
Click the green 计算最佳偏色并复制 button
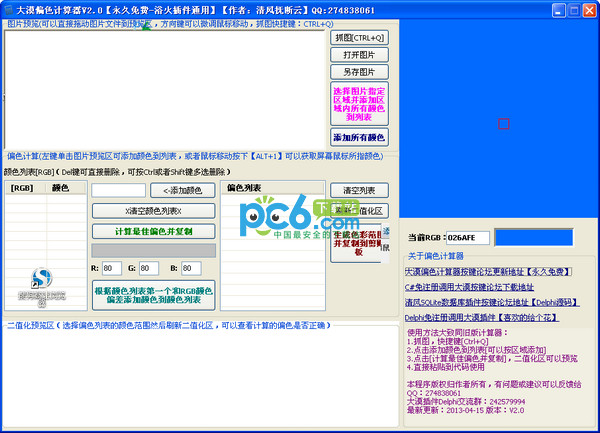coord(154,232)
